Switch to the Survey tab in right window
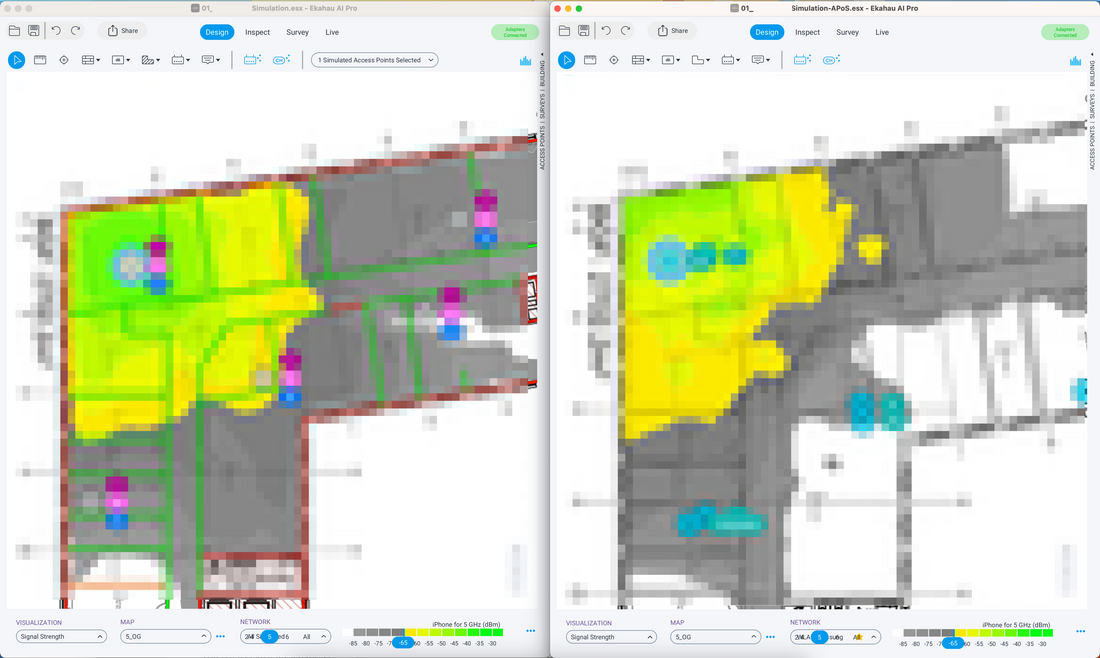Viewport: 1100px width, 658px height. coord(847,32)
